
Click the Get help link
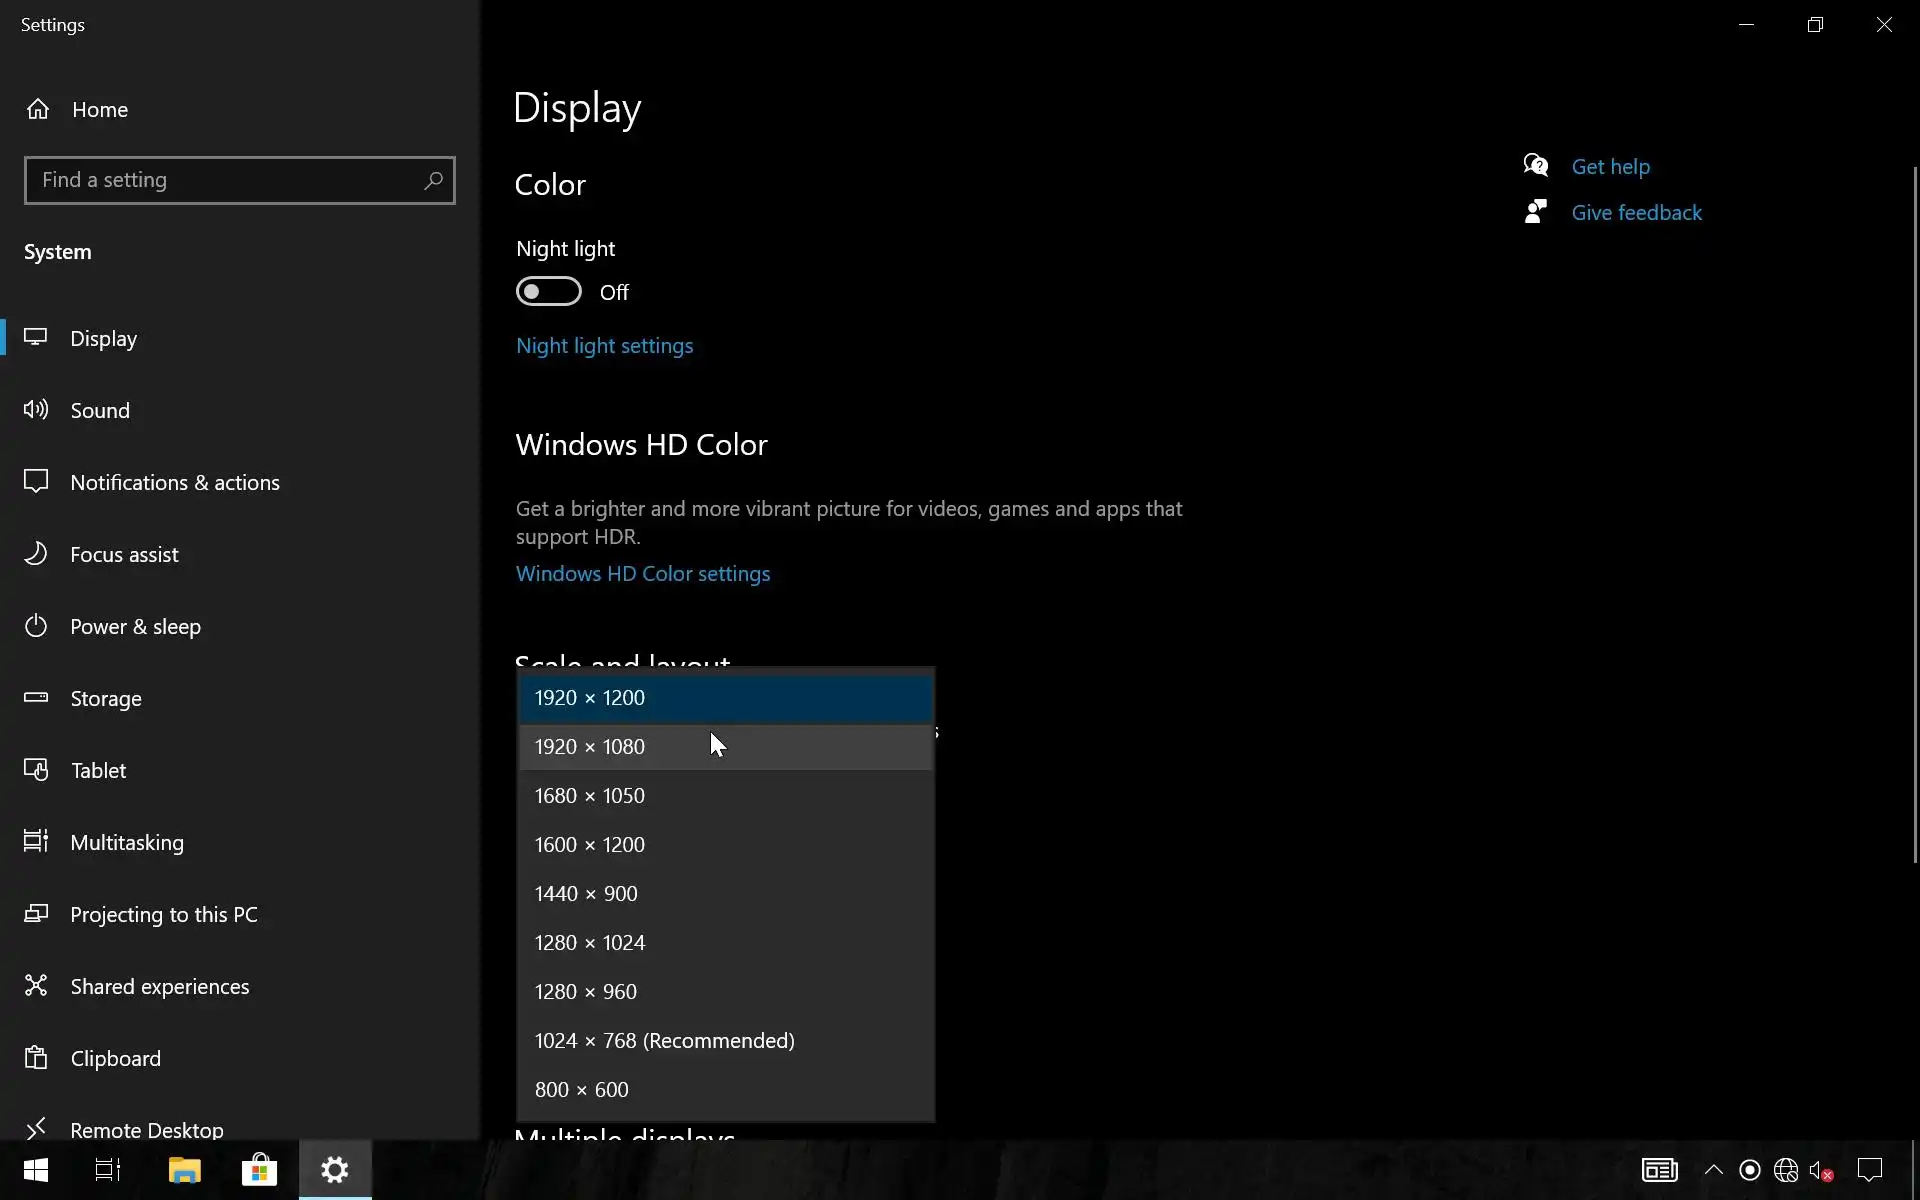click(1610, 167)
